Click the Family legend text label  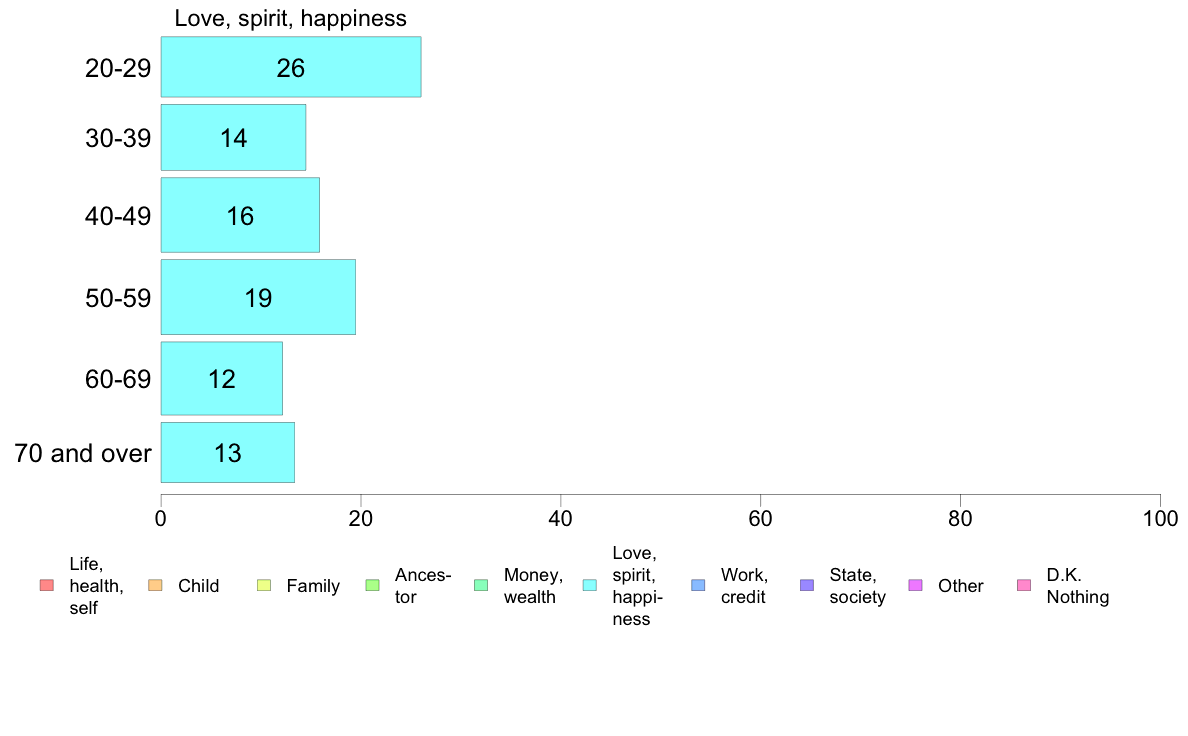click(313, 586)
